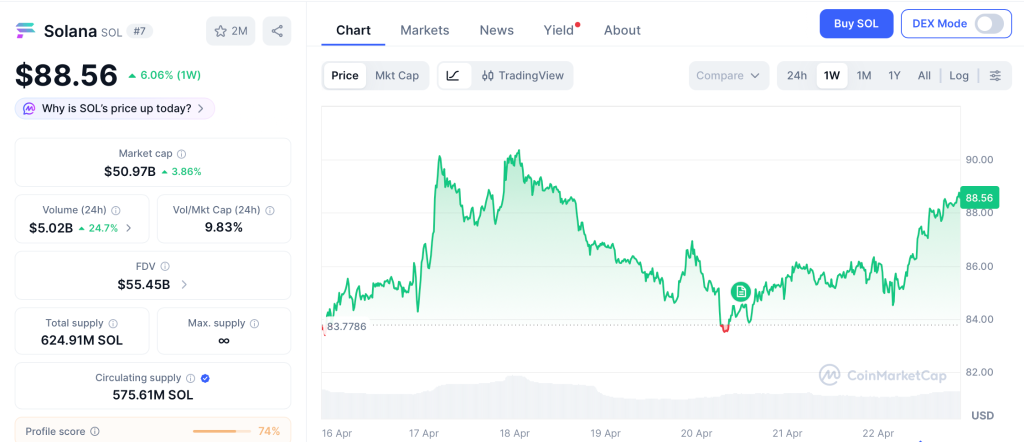Open the Compare dropdown
Viewport: 1024px width, 442px height.
(728, 75)
